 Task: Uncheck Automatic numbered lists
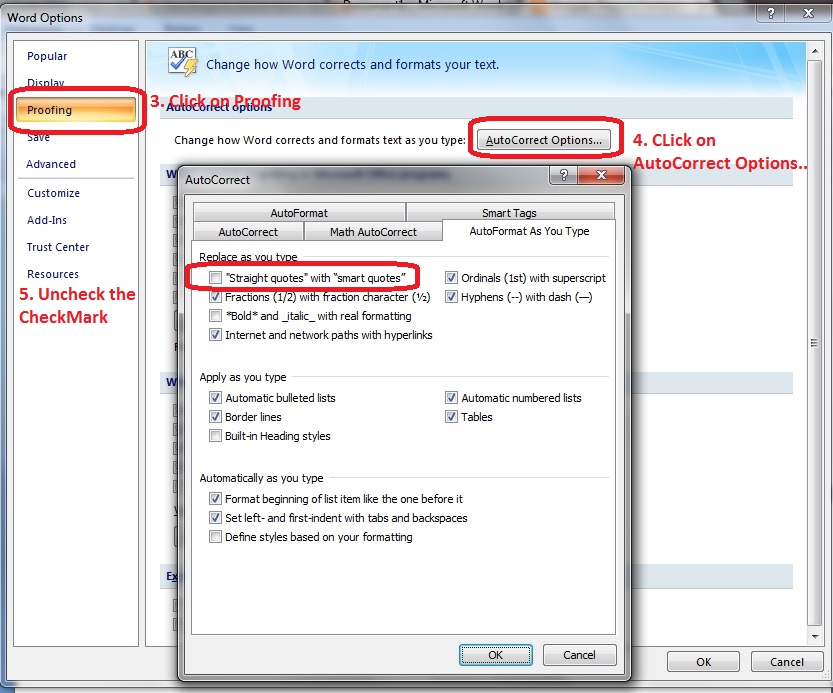(x=453, y=398)
